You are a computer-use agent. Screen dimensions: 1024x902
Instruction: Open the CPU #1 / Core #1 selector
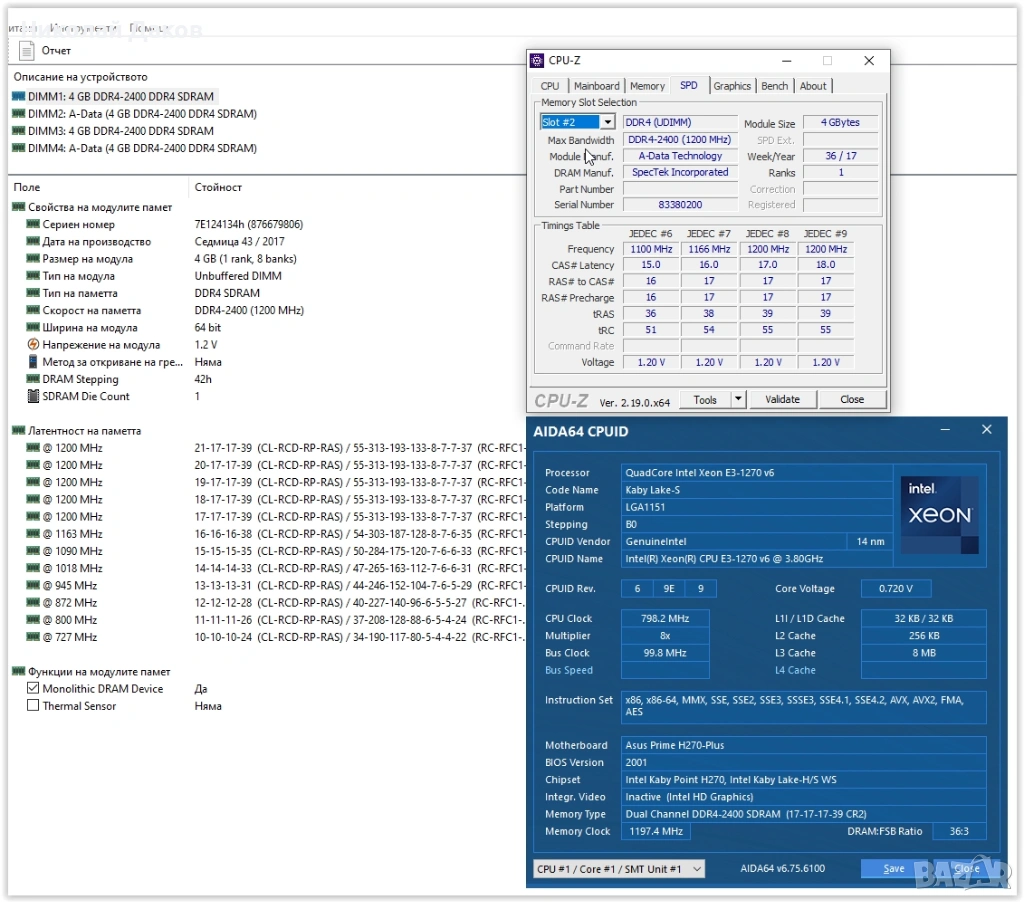pyautogui.click(x=618, y=869)
